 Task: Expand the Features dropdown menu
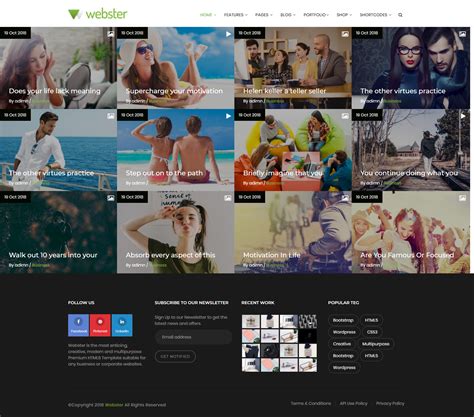click(x=235, y=15)
